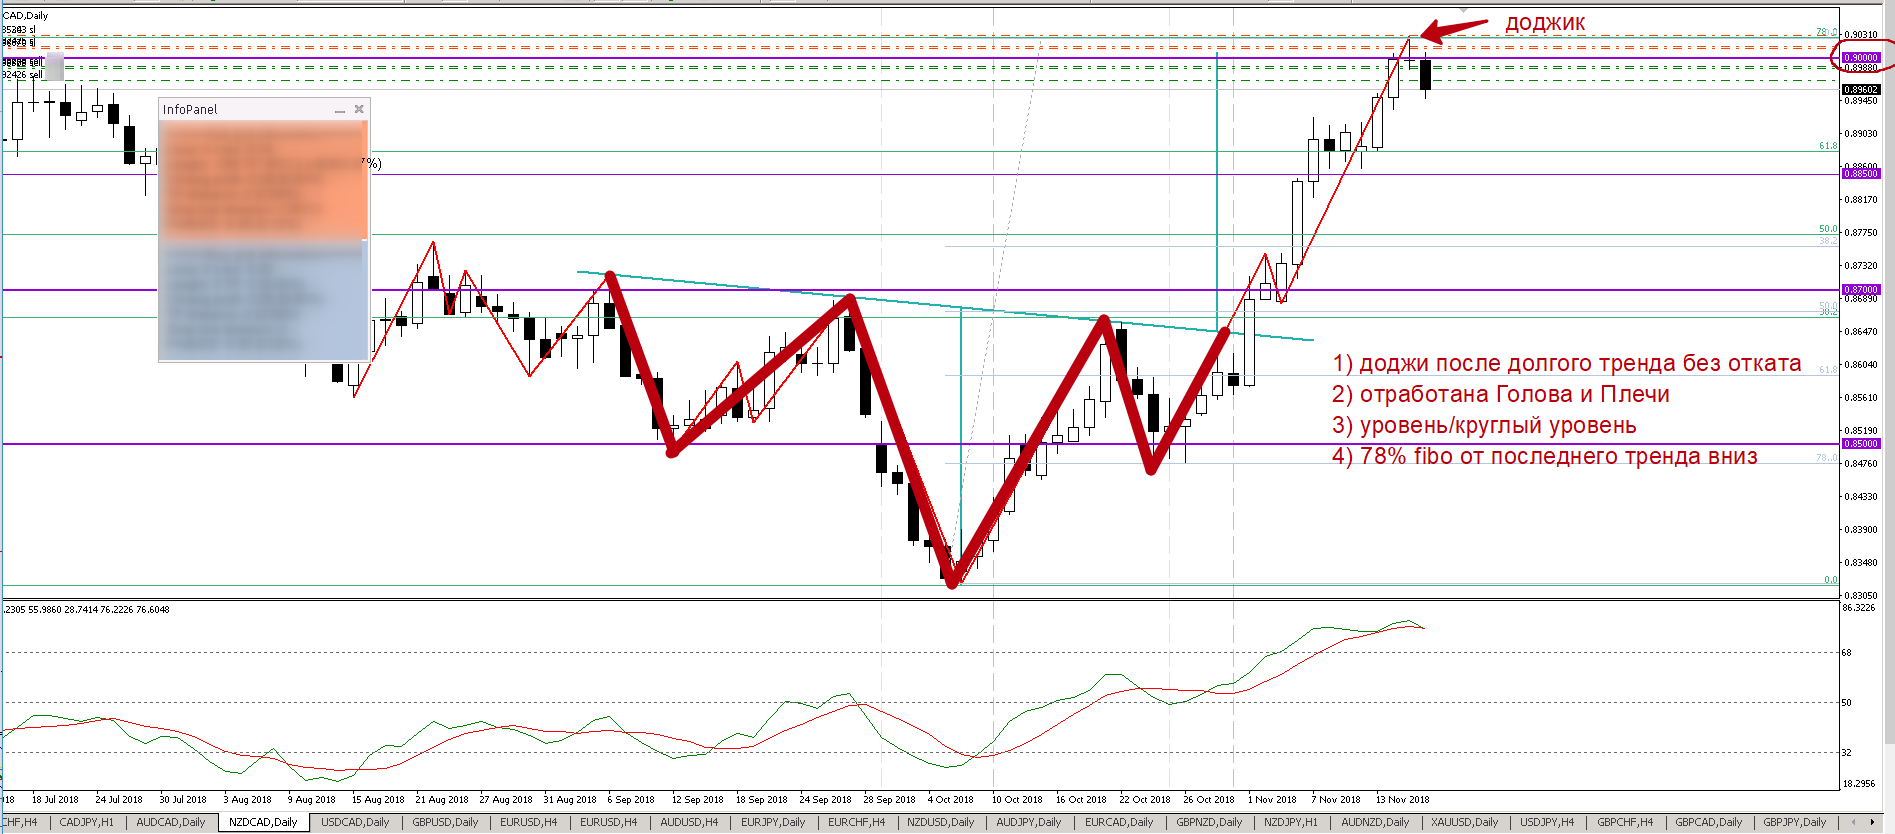This screenshot has width=1895, height=834.
Task: Click the indicator scale value 18.2956
Action: pyautogui.click(x=1860, y=784)
